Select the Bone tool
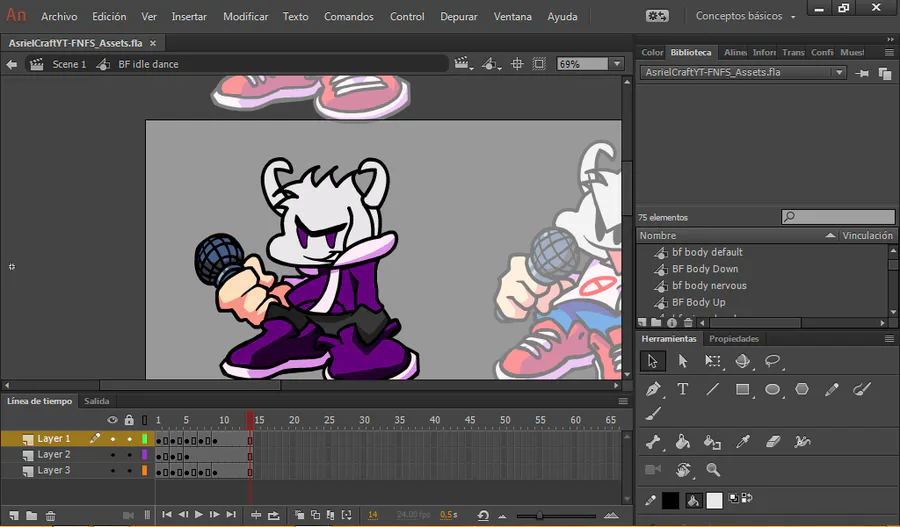900x527 pixels. pyautogui.click(x=653, y=441)
